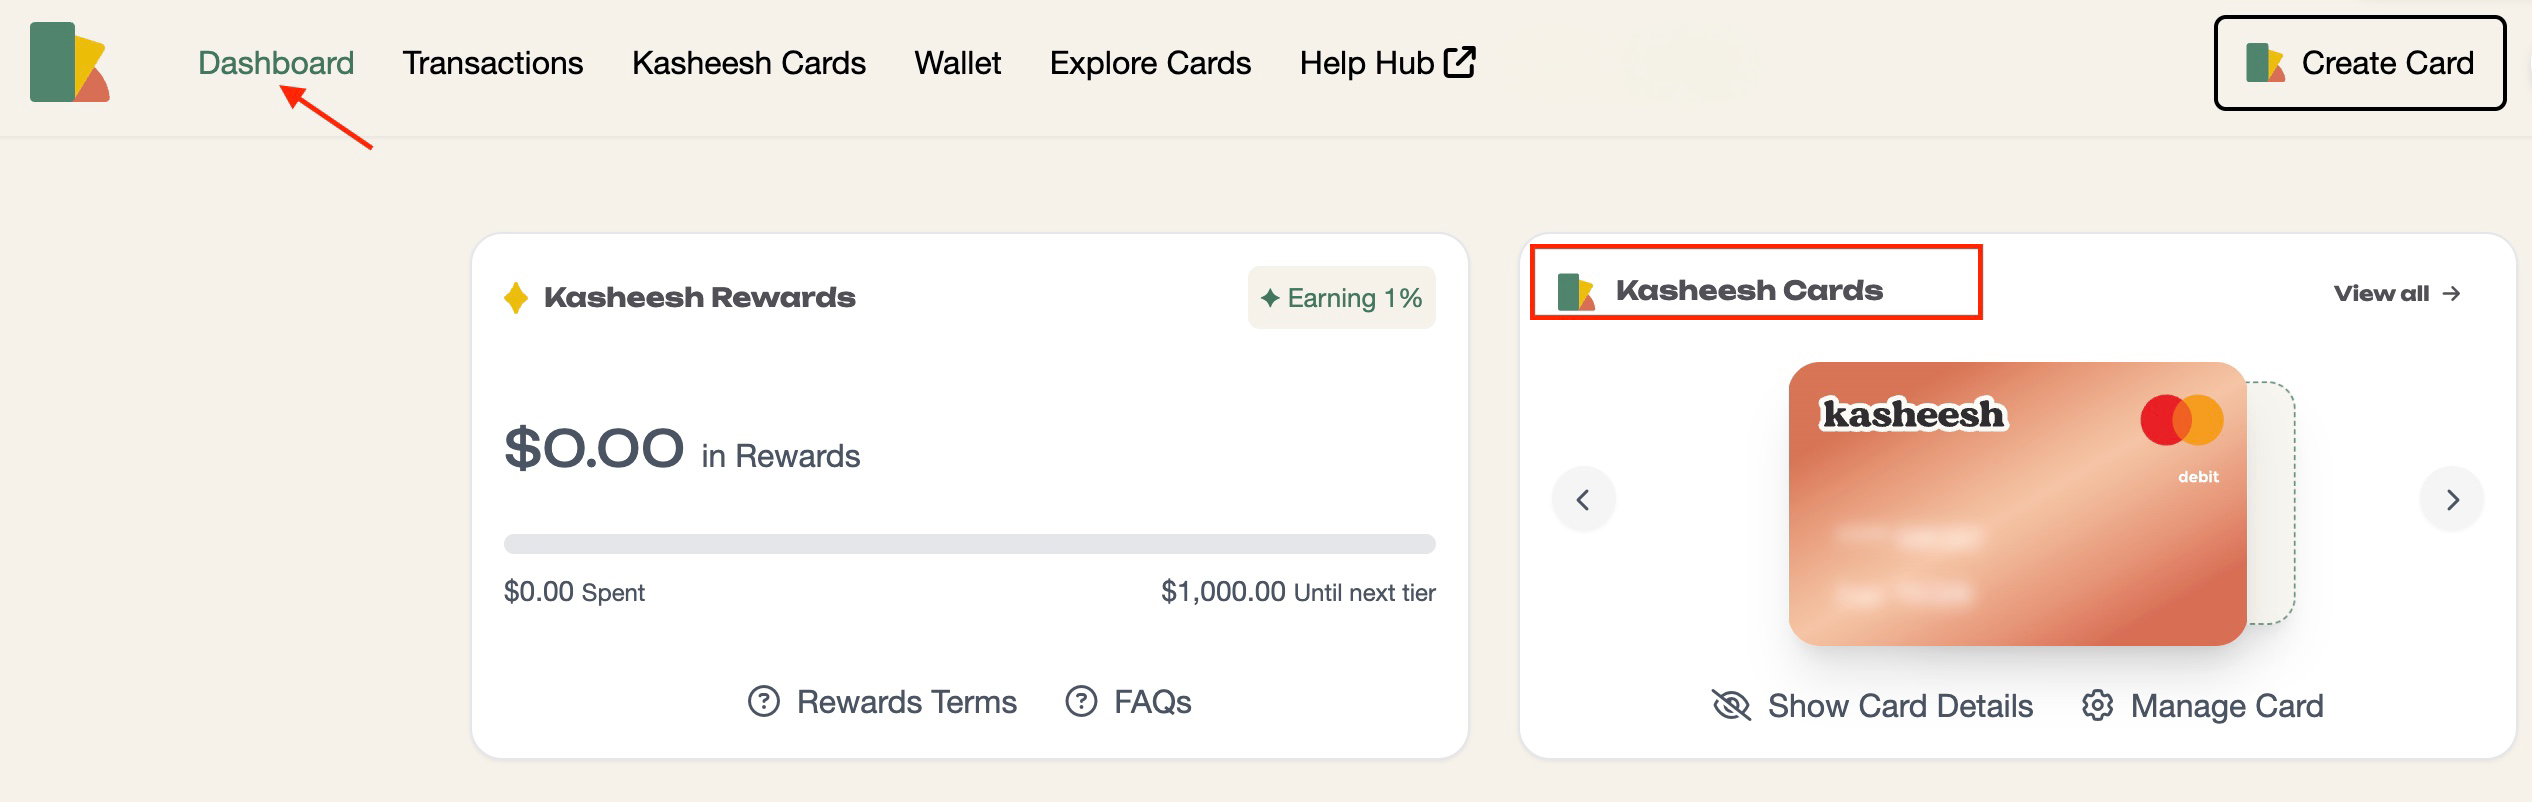Click the gear icon for Manage Card
Viewport: 2532px width, 802px height.
point(2097,706)
